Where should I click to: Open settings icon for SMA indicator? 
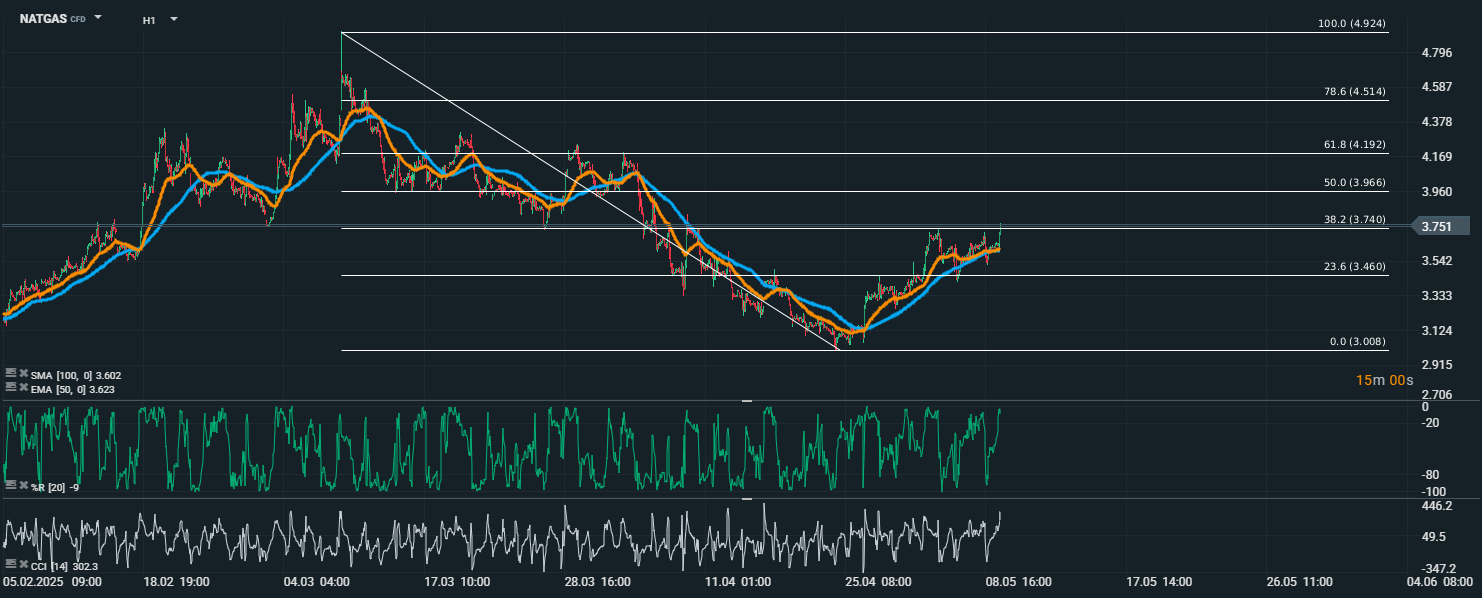[x=11, y=373]
